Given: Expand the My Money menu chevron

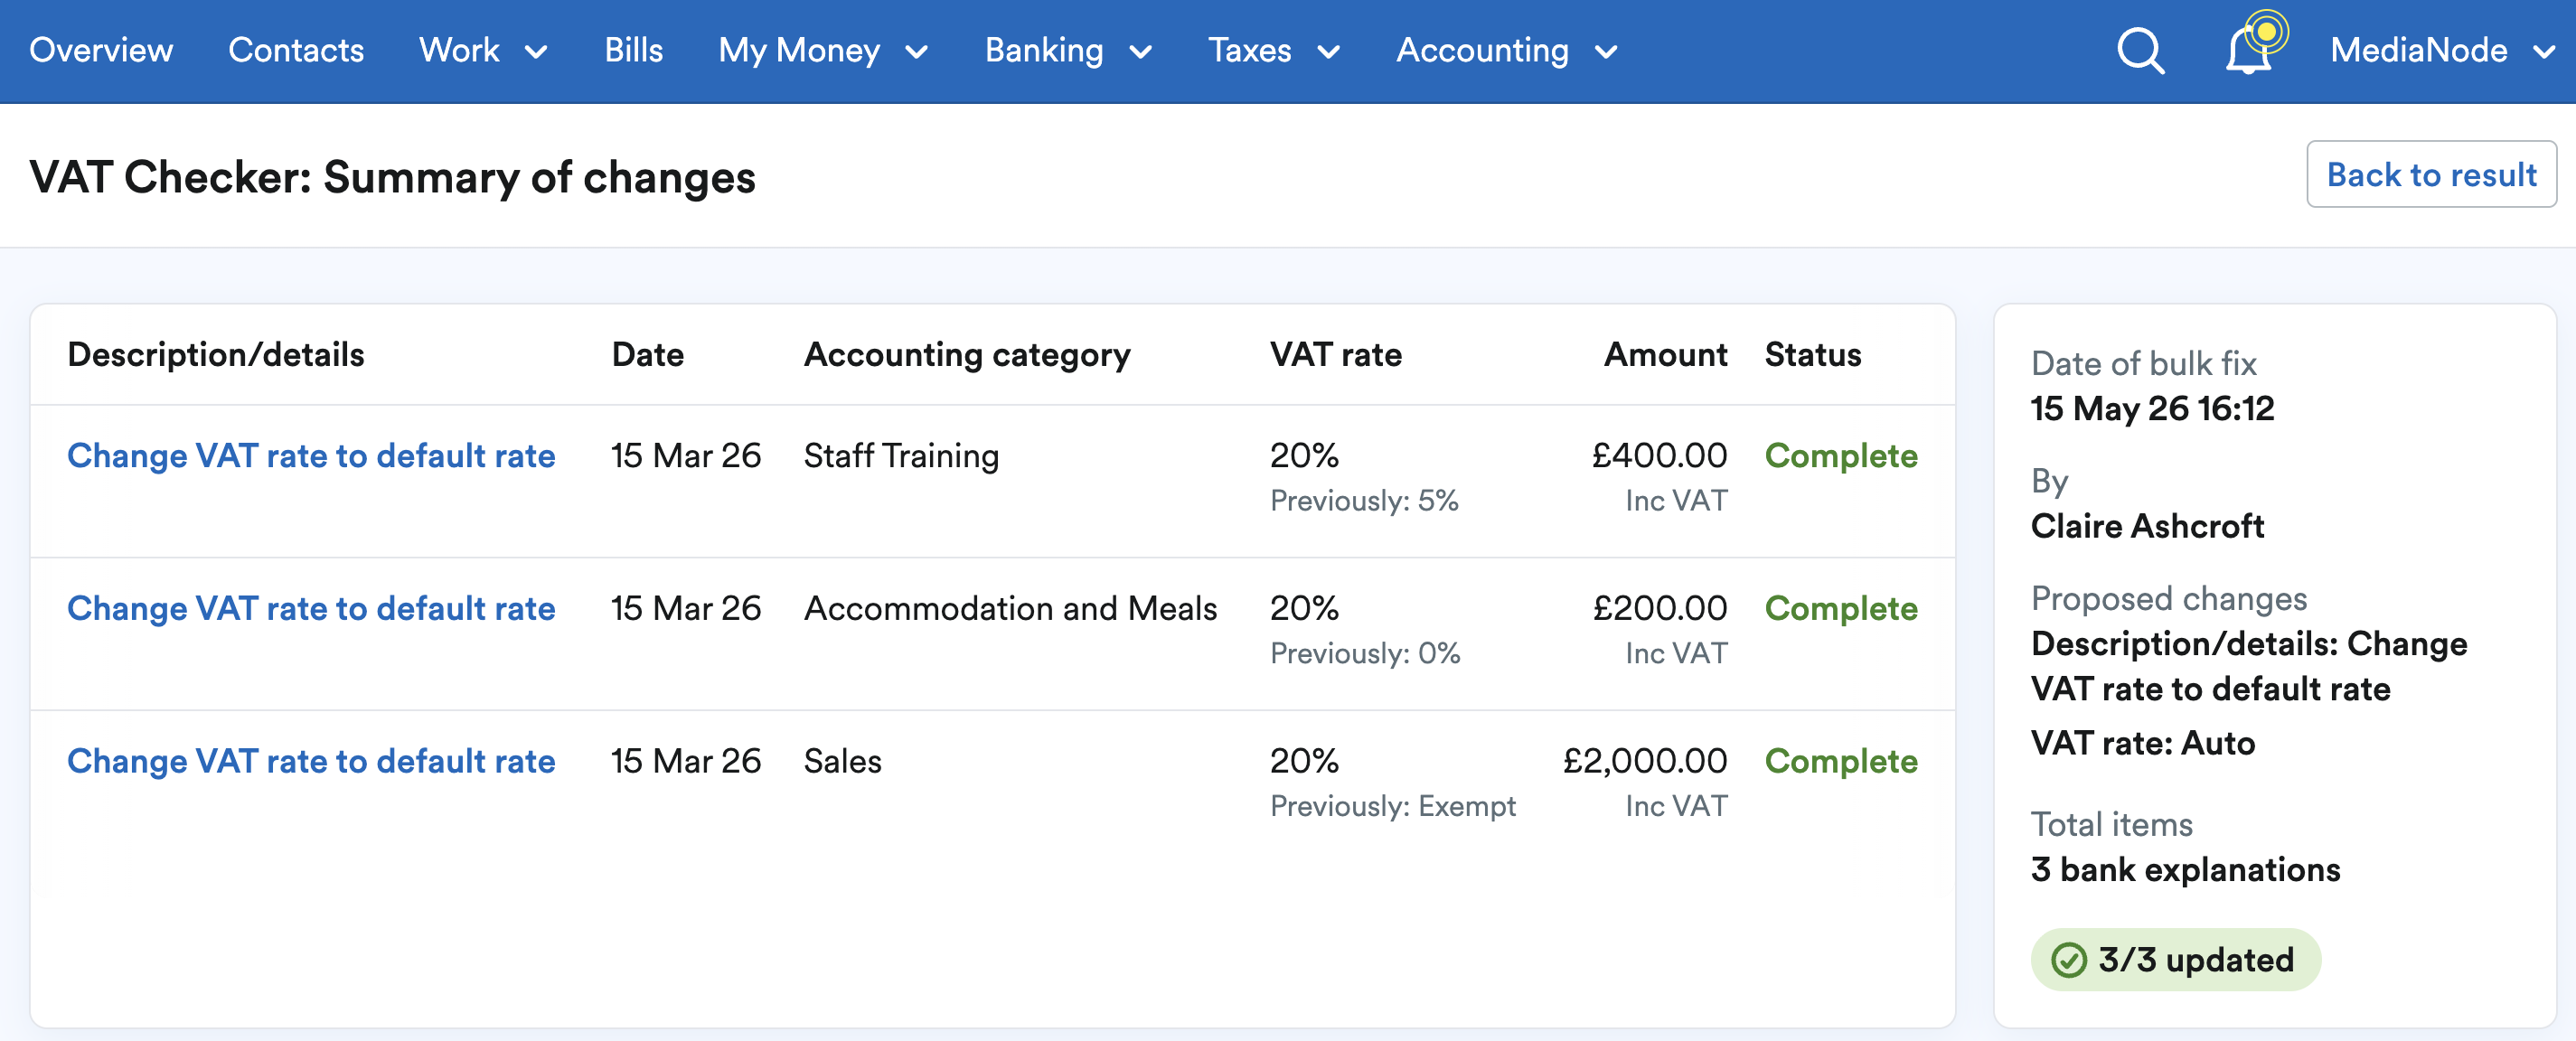Looking at the screenshot, I should pos(917,52).
